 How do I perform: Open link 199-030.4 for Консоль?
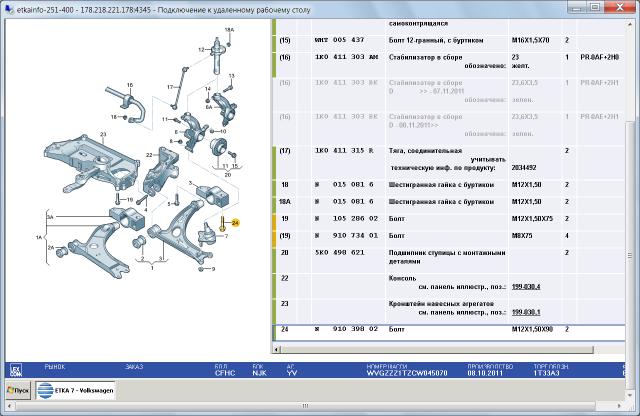point(526,287)
